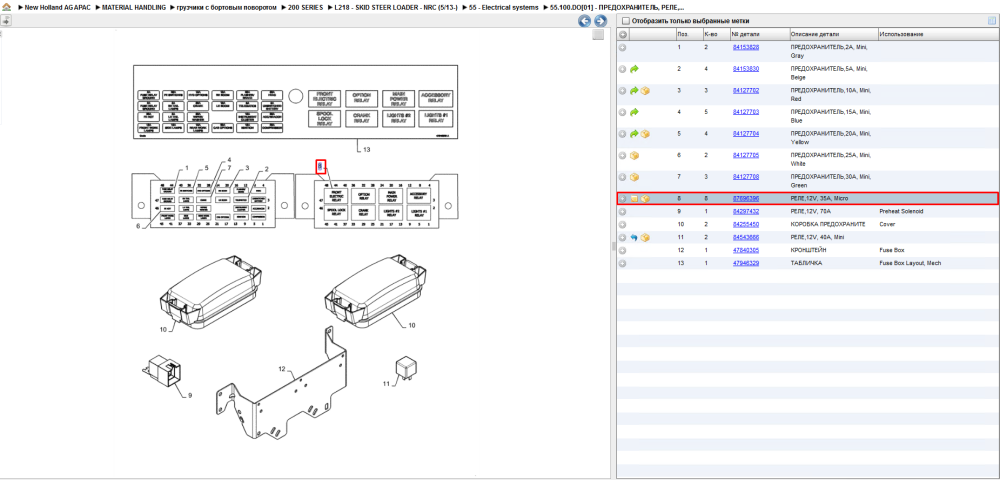Image resolution: width=1000 pixels, height=480 pixels.
Task: Select highlighted callout 8 on the diagram
Action: click(321, 166)
